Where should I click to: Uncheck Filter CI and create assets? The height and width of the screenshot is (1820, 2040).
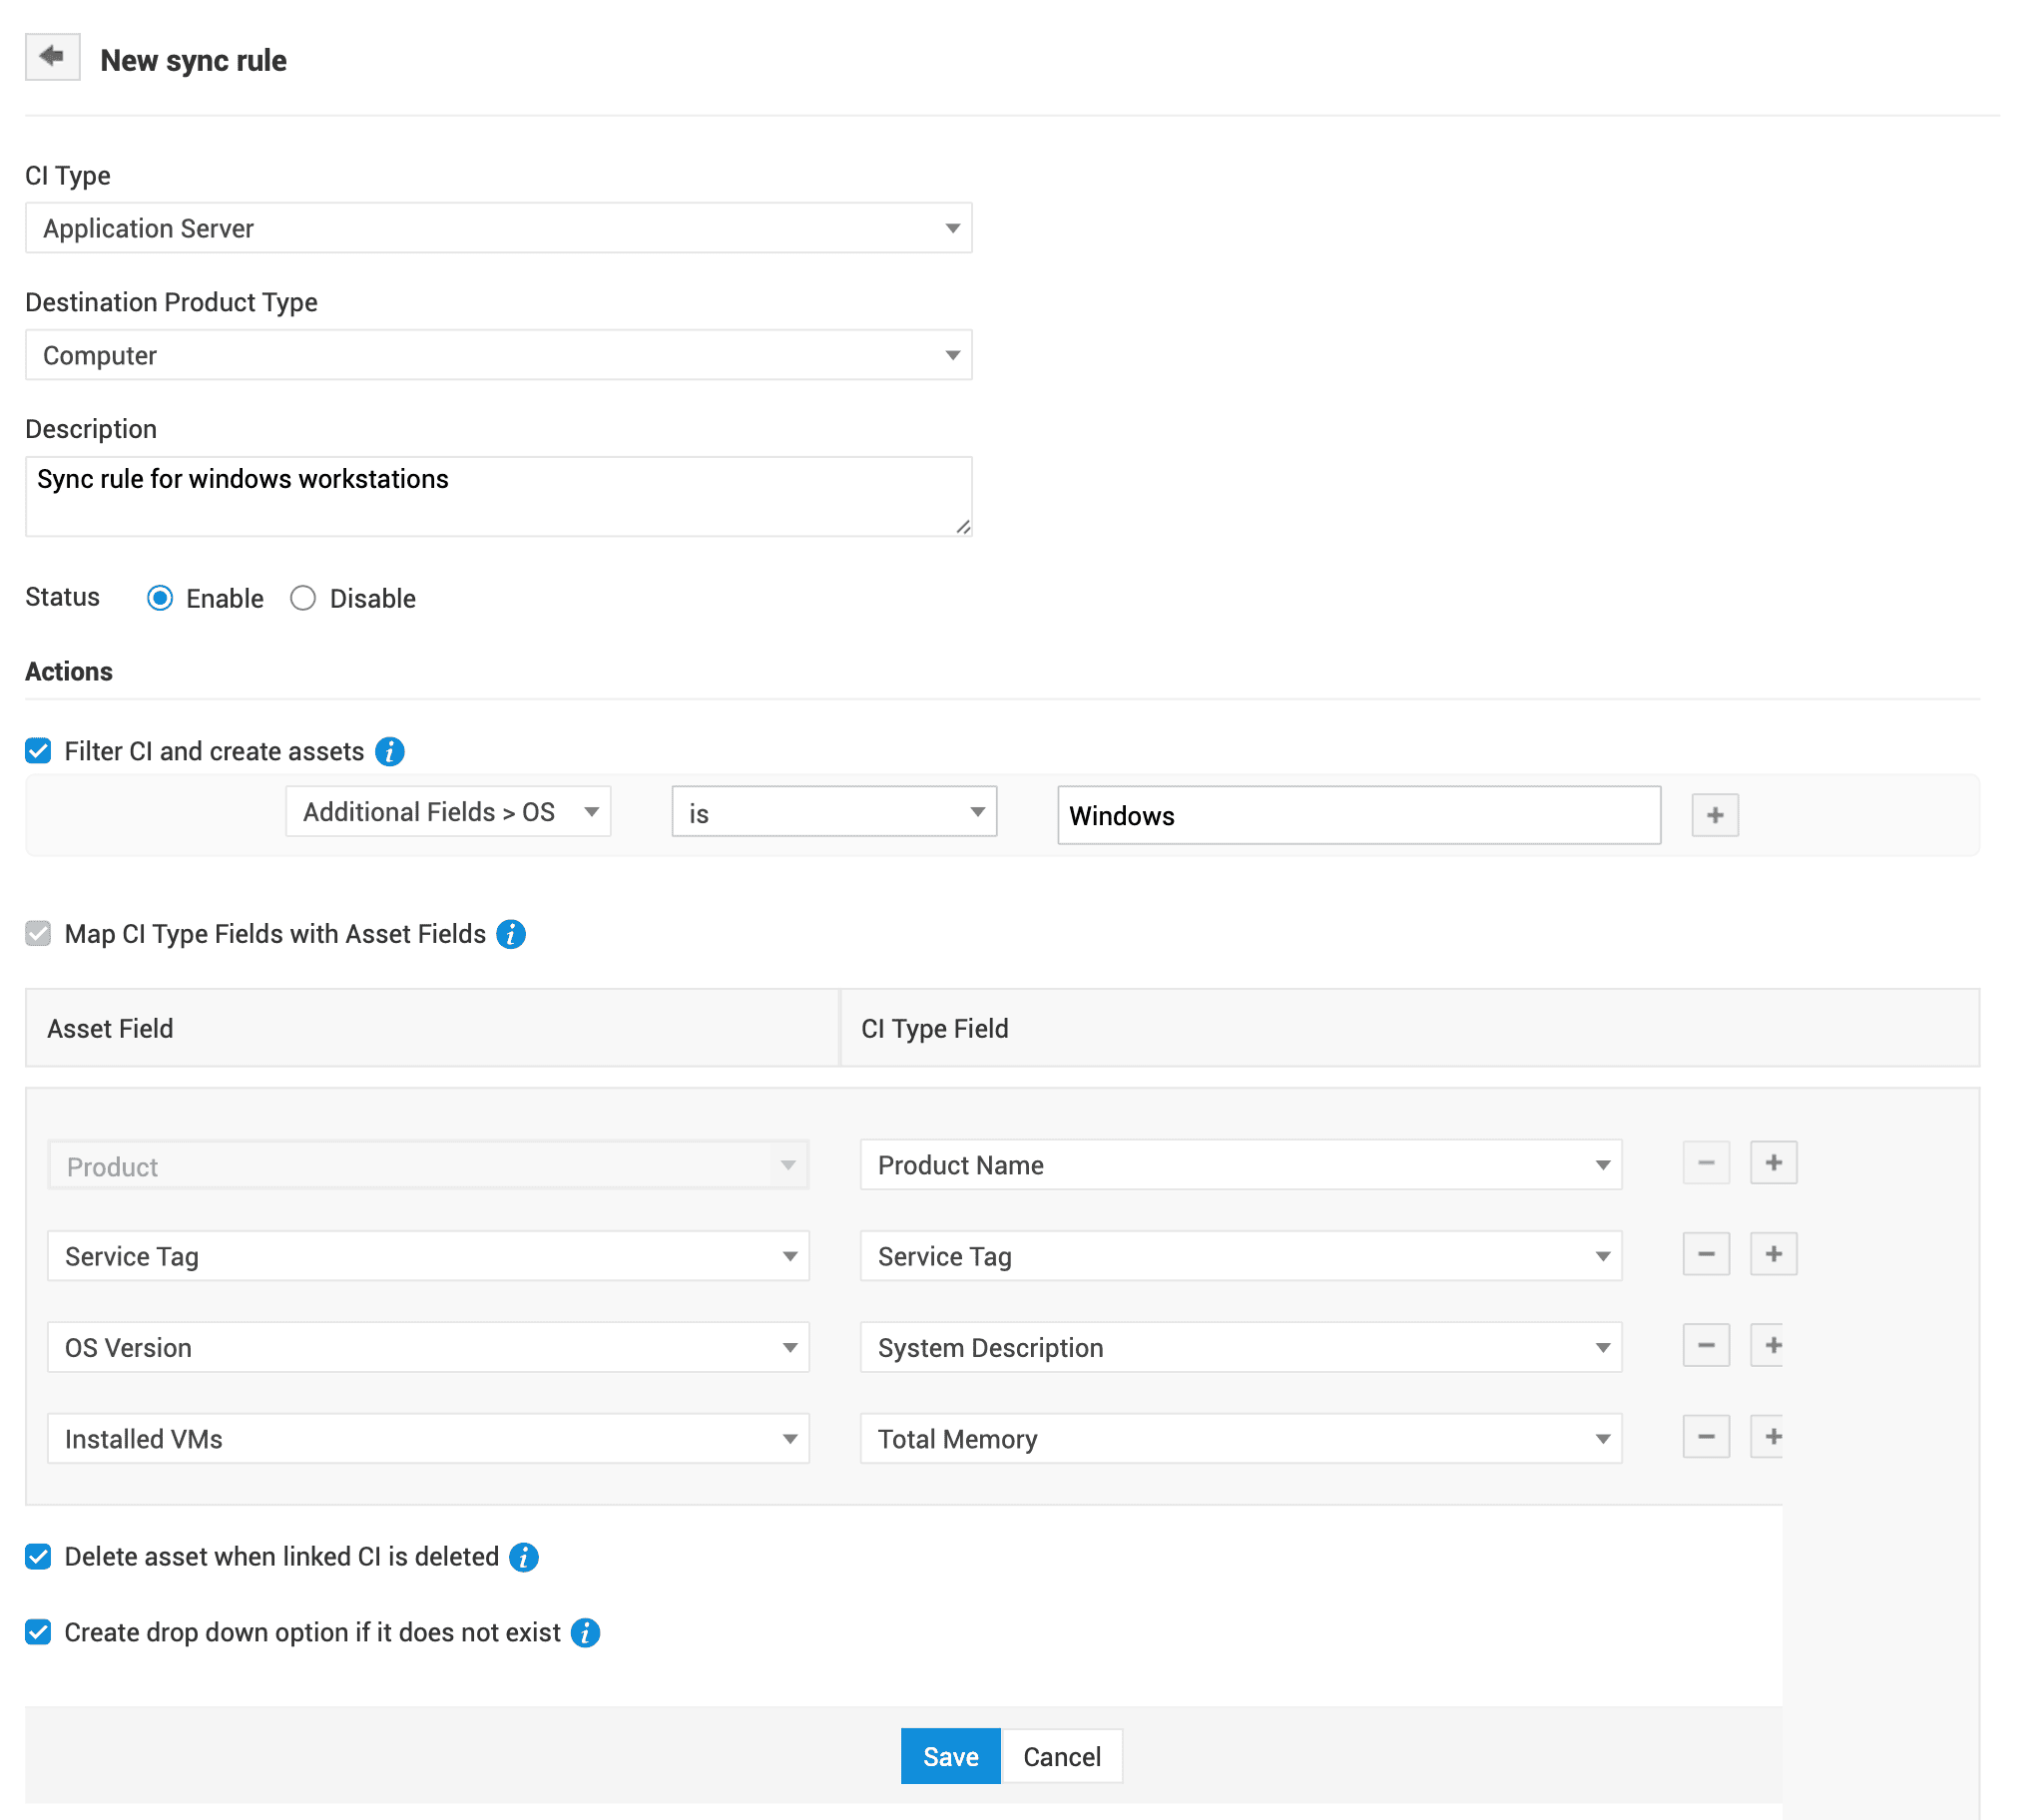39,752
